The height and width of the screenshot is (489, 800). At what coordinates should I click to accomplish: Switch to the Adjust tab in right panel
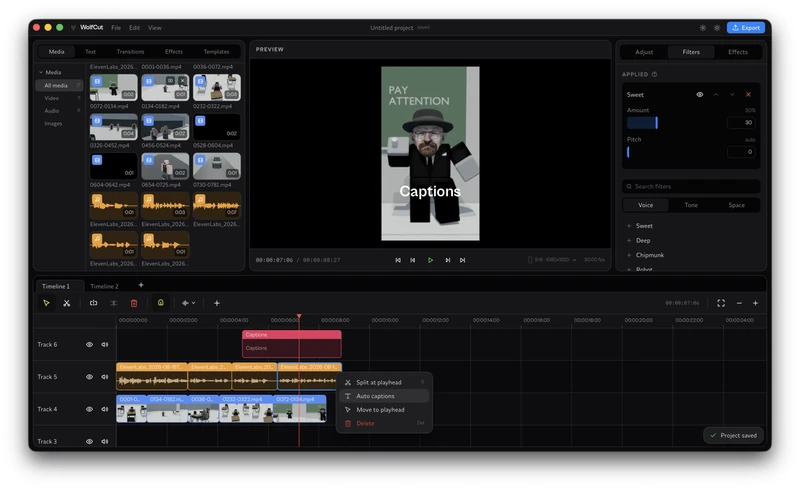[644, 52]
